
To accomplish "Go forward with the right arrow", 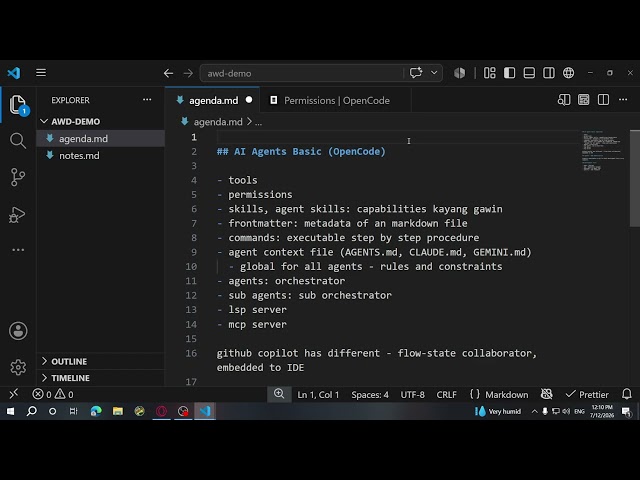I will (x=188, y=73).
